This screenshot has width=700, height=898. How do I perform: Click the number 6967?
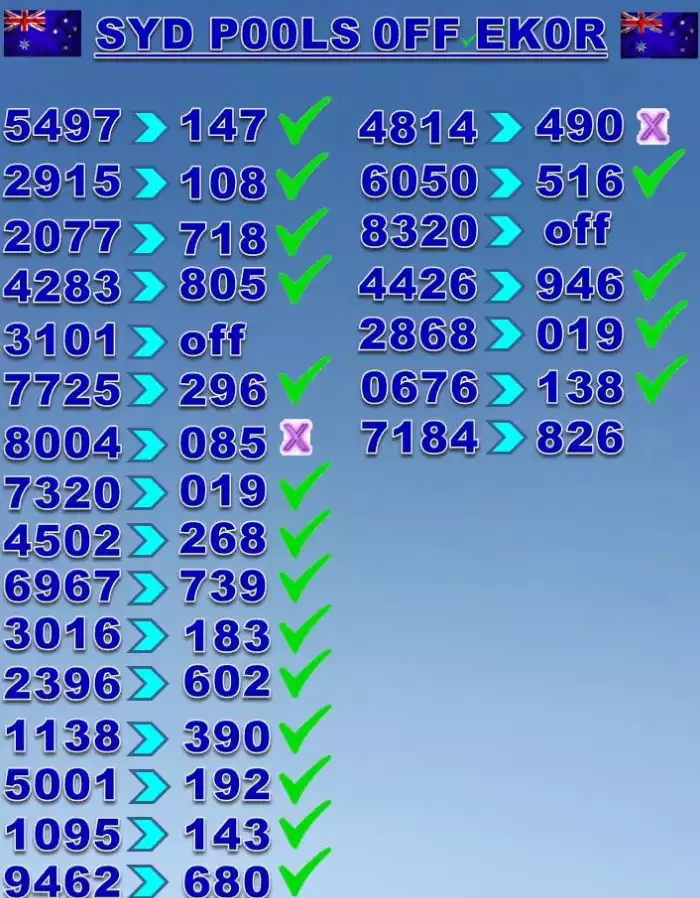(x=62, y=586)
